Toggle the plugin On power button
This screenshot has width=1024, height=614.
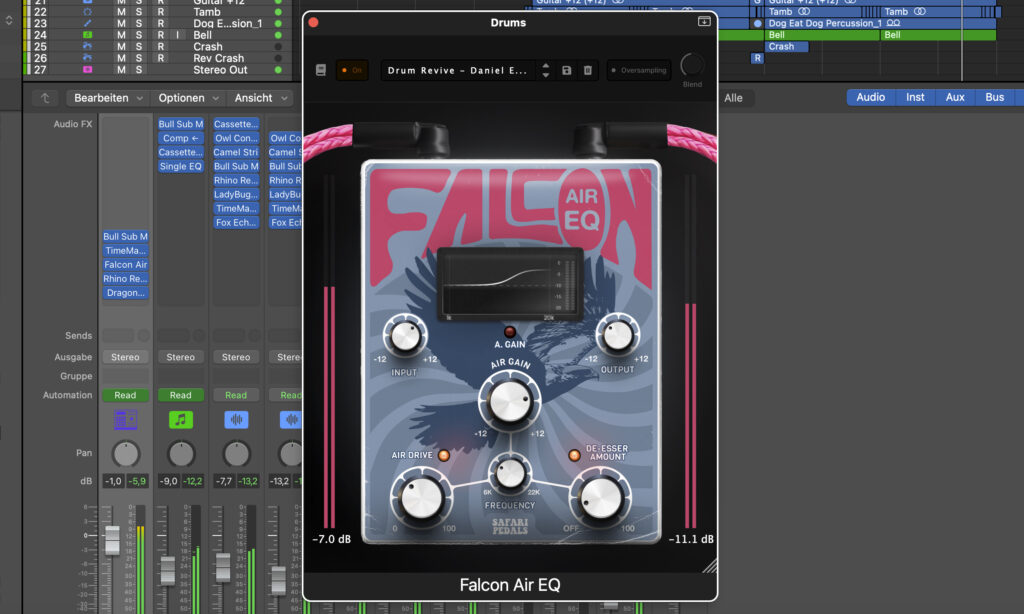352,70
